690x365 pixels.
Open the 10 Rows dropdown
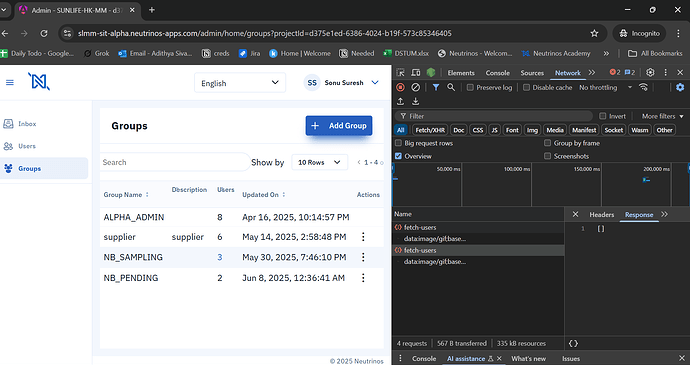pos(319,162)
